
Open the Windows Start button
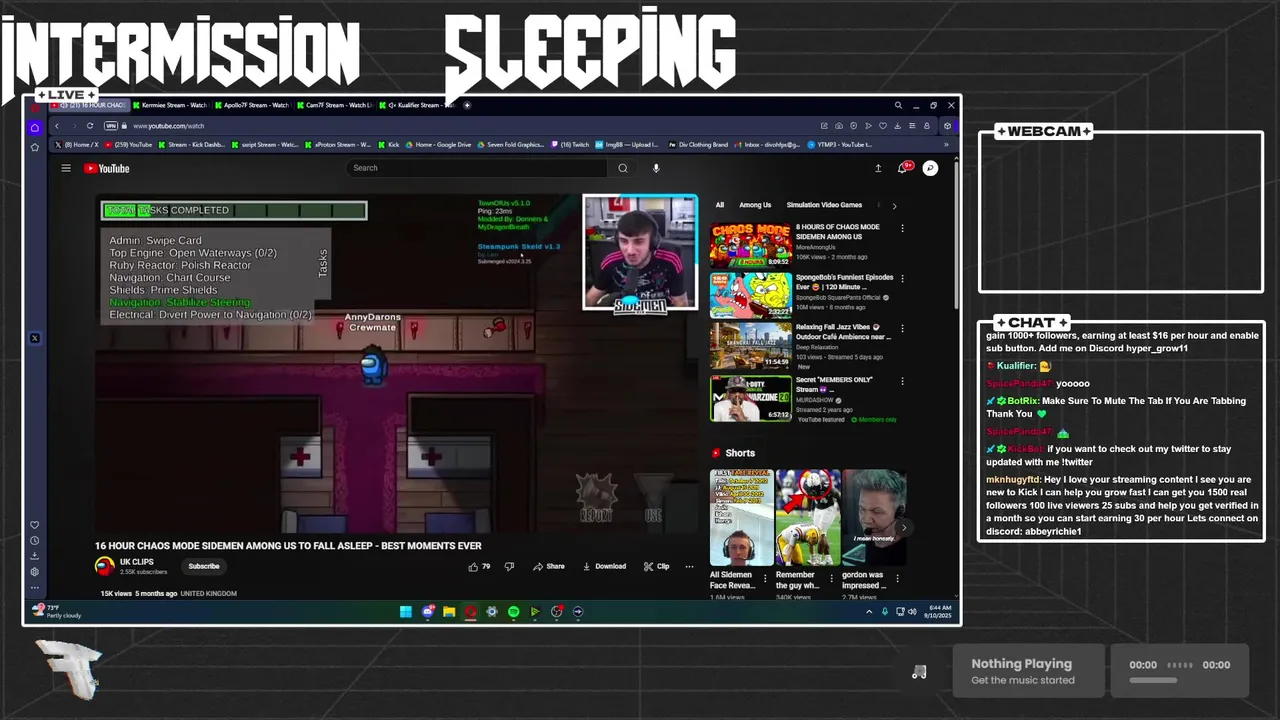[406, 611]
